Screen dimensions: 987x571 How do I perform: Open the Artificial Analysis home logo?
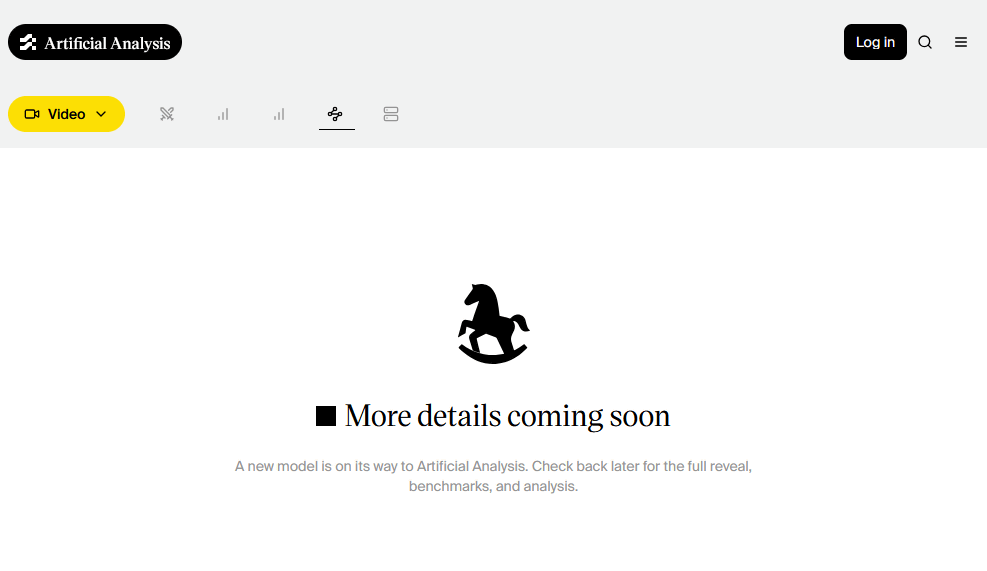95,42
